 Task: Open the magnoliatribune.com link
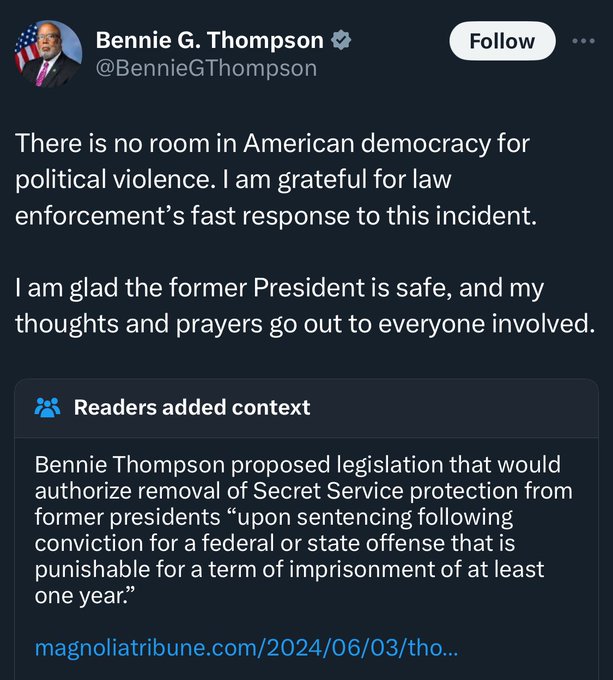tap(246, 648)
